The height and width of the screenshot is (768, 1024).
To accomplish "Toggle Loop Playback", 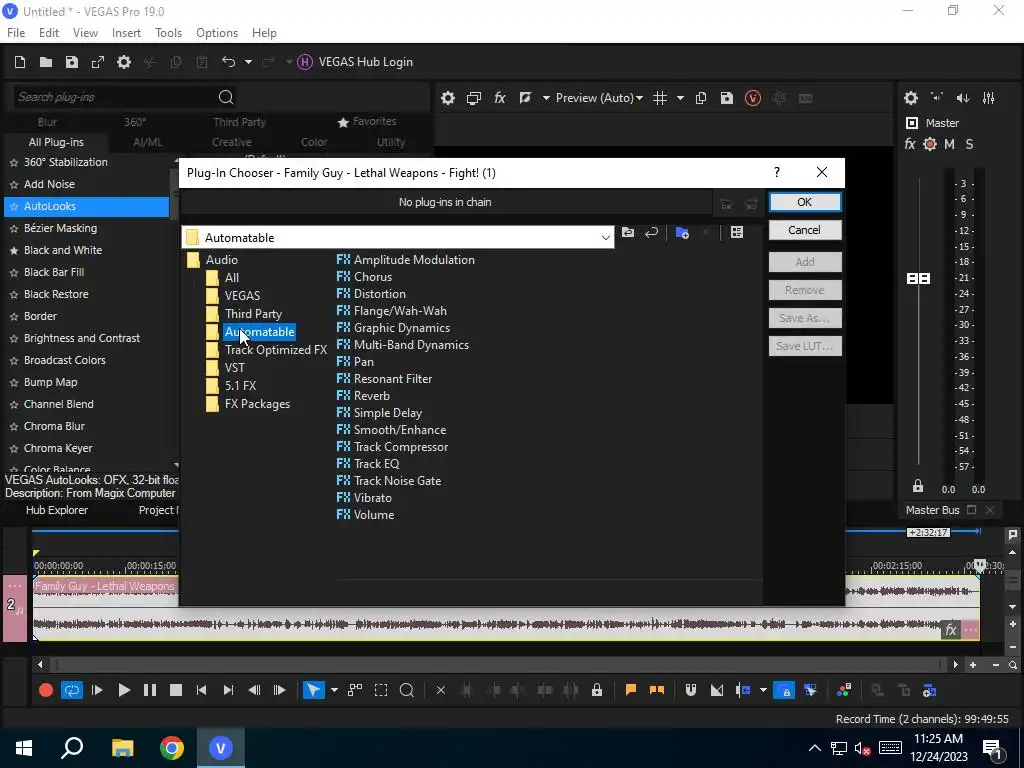I will (x=71, y=690).
